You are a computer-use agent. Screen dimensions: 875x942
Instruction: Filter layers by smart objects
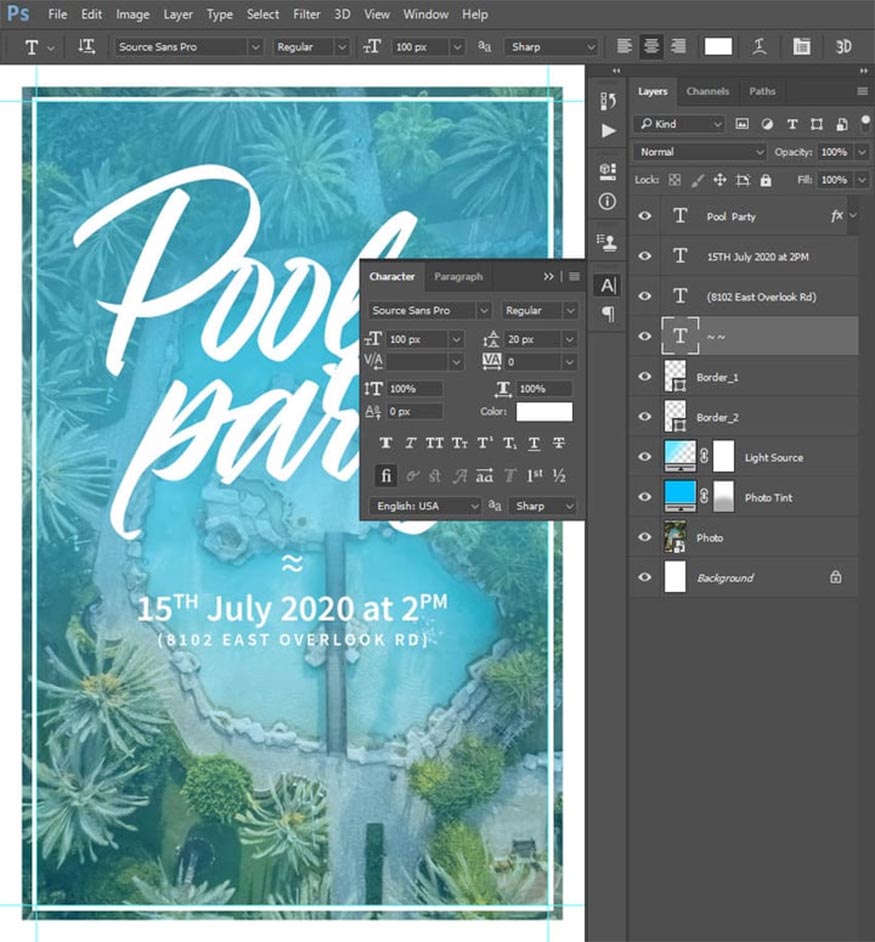pos(842,124)
